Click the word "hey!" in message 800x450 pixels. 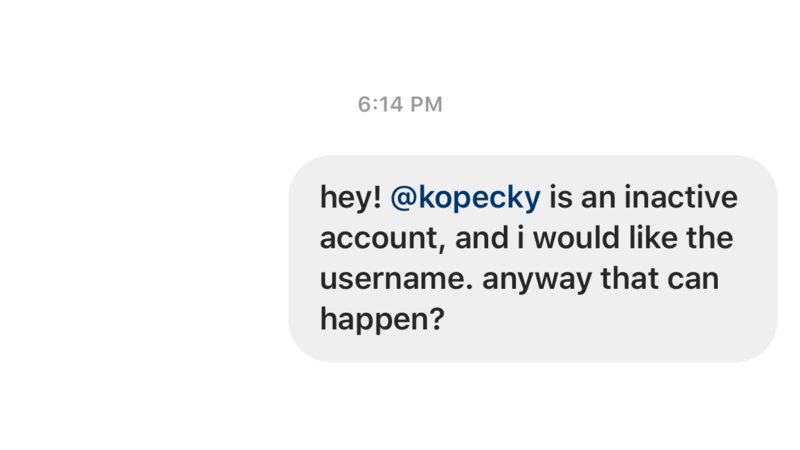(x=351, y=198)
